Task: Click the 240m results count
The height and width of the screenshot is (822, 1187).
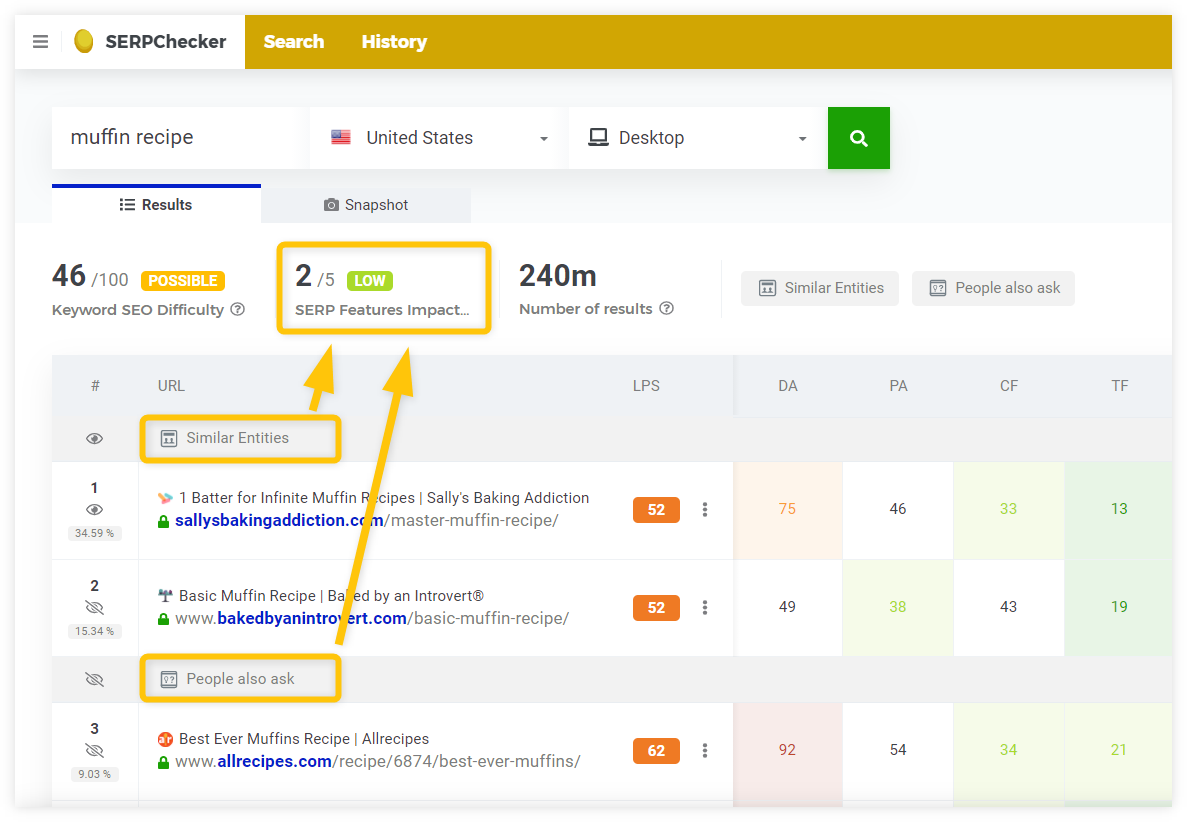Action: (558, 276)
